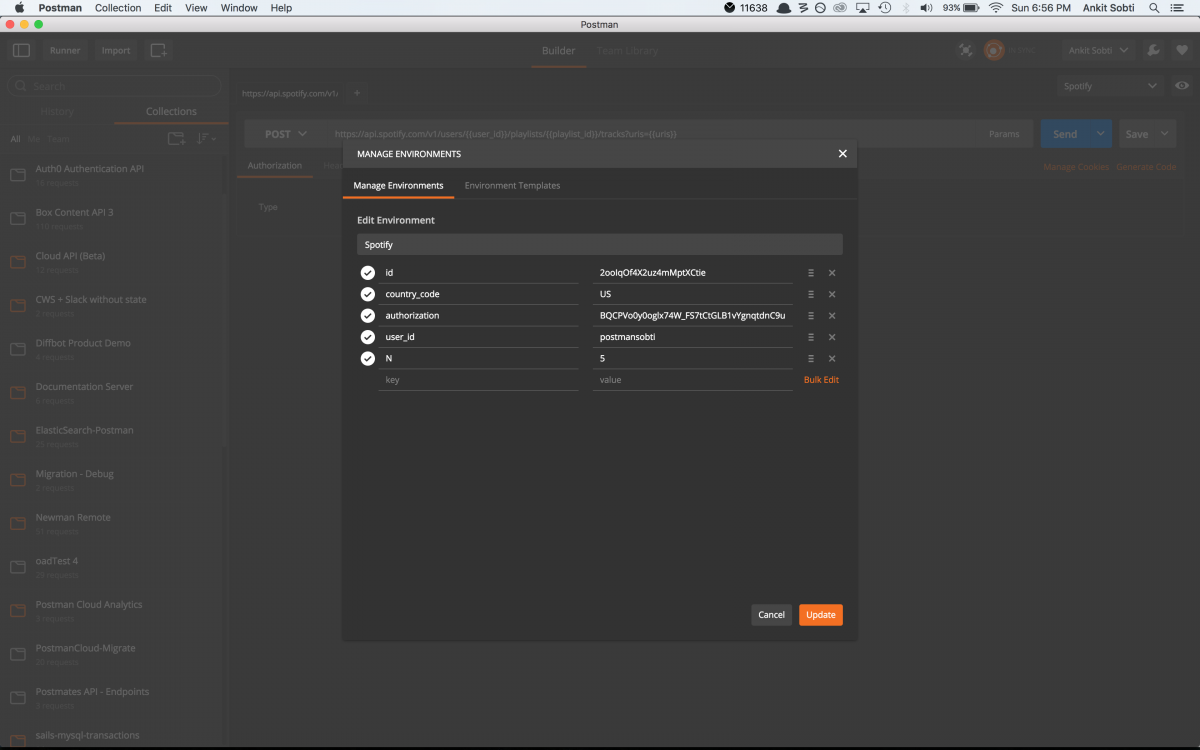Viewport: 1200px width, 750px height.
Task: Open a new window icon
Action: coord(158,50)
